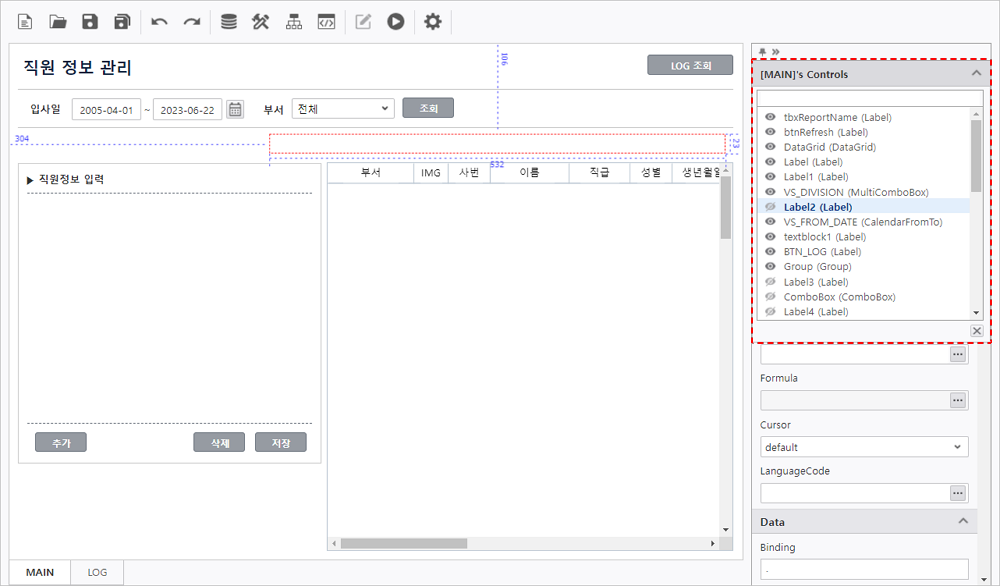Viewport: 1000px width, 586px height.
Task: Open the calendar picker beside date range
Action: click(235, 109)
